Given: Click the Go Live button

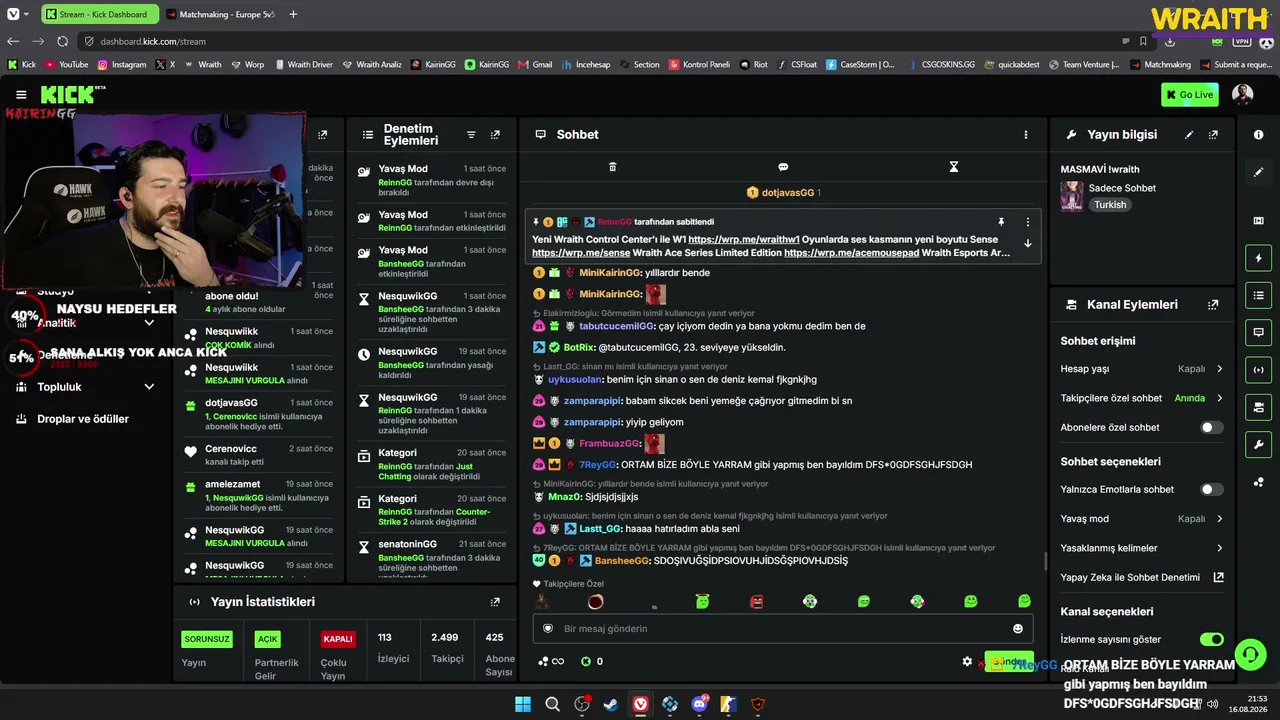Looking at the screenshot, I should point(1190,95).
